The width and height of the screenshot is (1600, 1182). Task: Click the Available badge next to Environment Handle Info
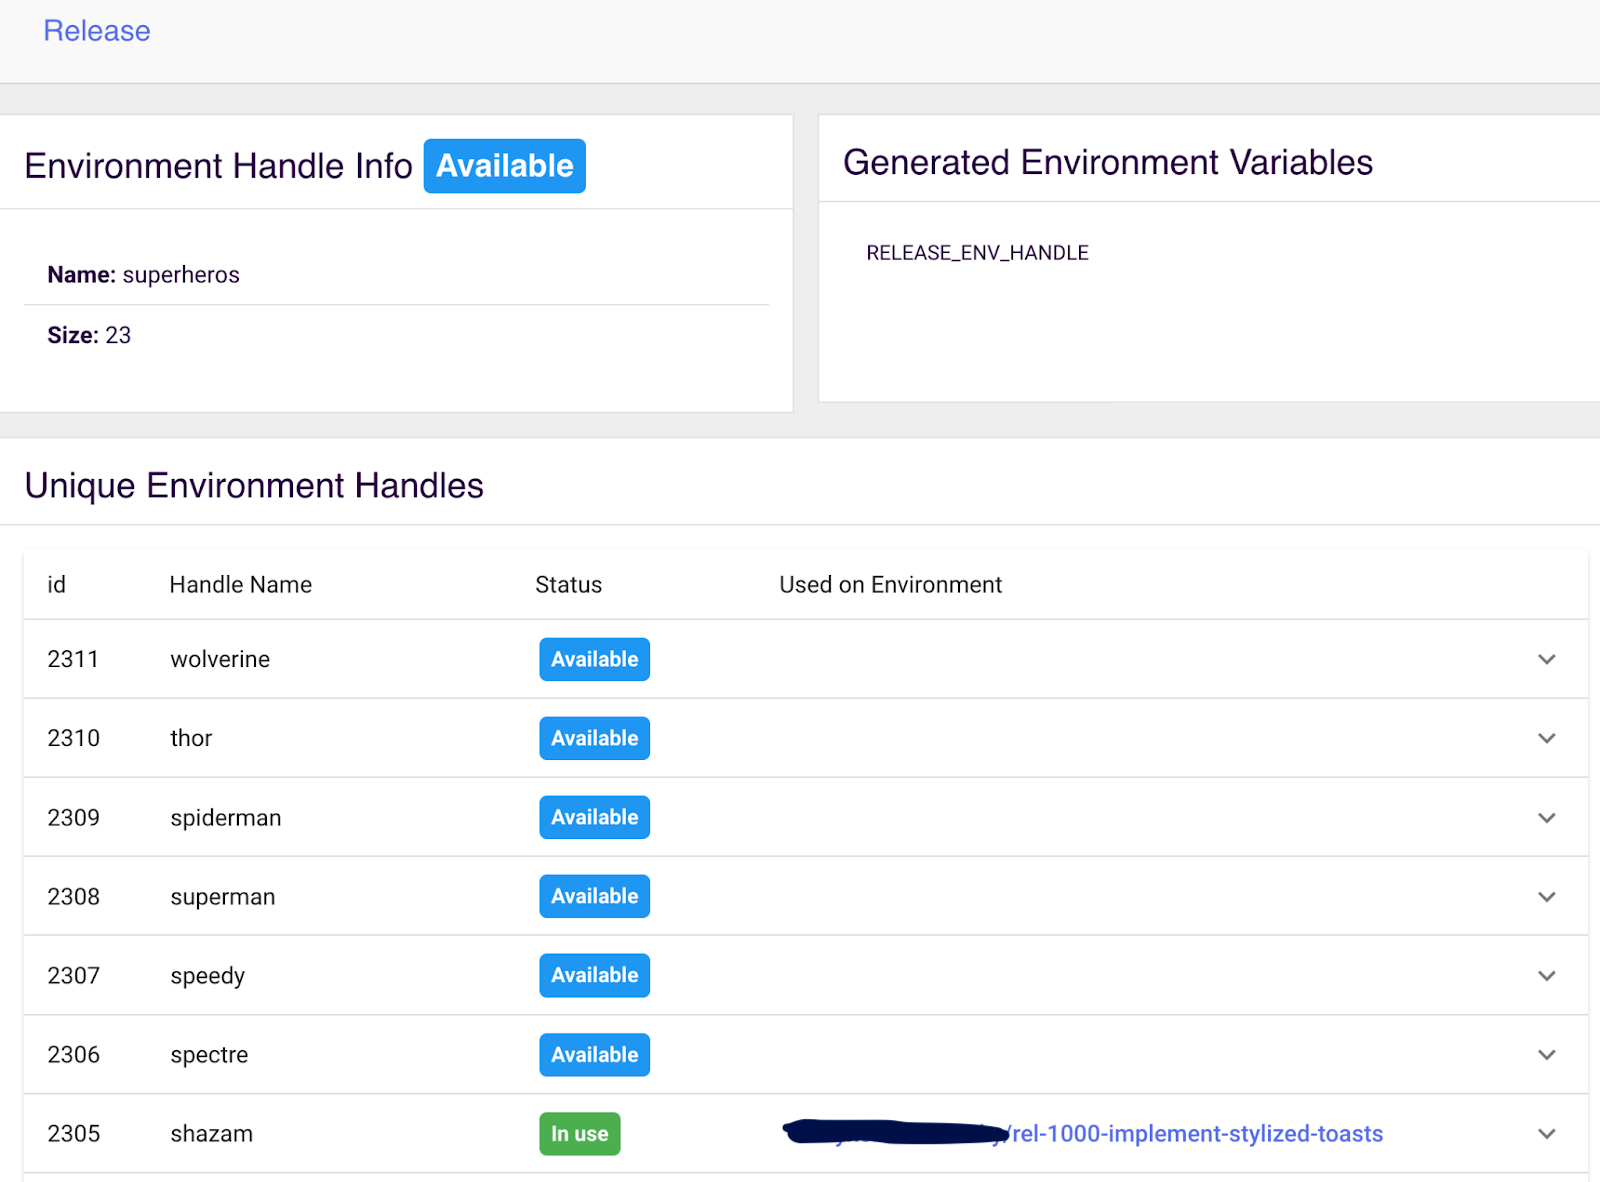tap(504, 166)
